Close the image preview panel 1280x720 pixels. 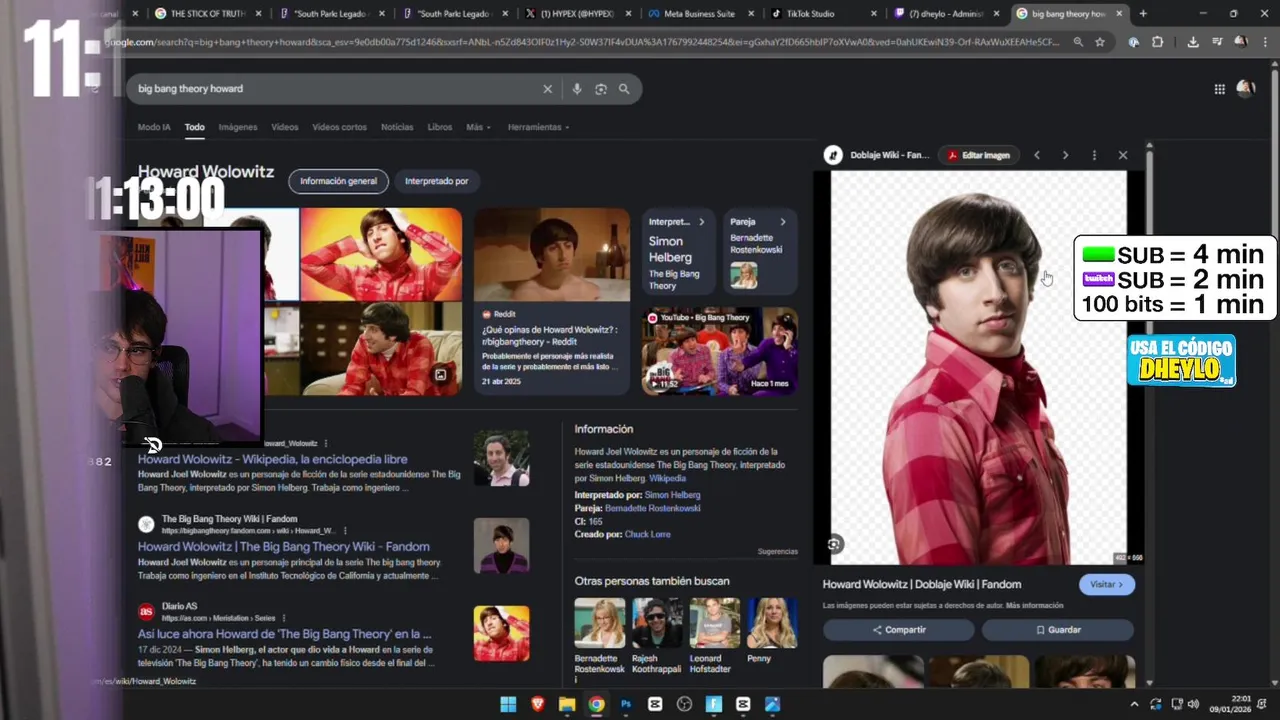pyautogui.click(x=1123, y=155)
